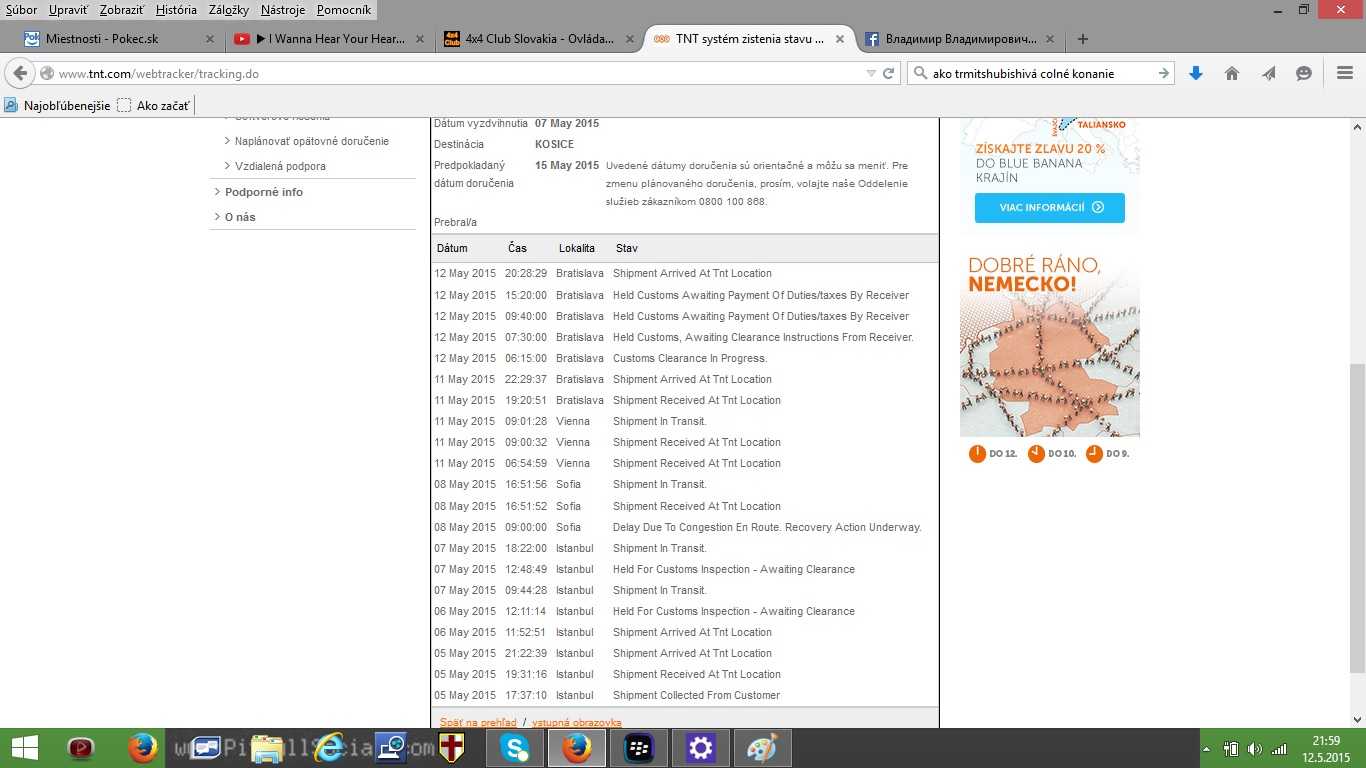Switch to active Firefox window in taskbar
Image resolution: width=1366 pixels, height=768 pixels.
[x=577, y=748]
